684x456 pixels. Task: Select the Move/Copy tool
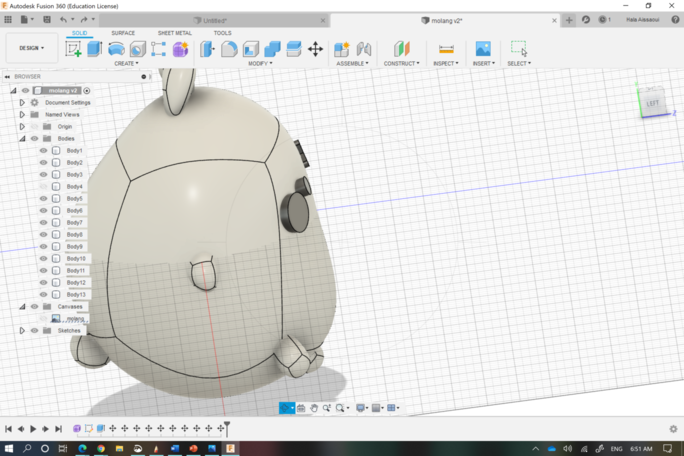click(315, 48)
